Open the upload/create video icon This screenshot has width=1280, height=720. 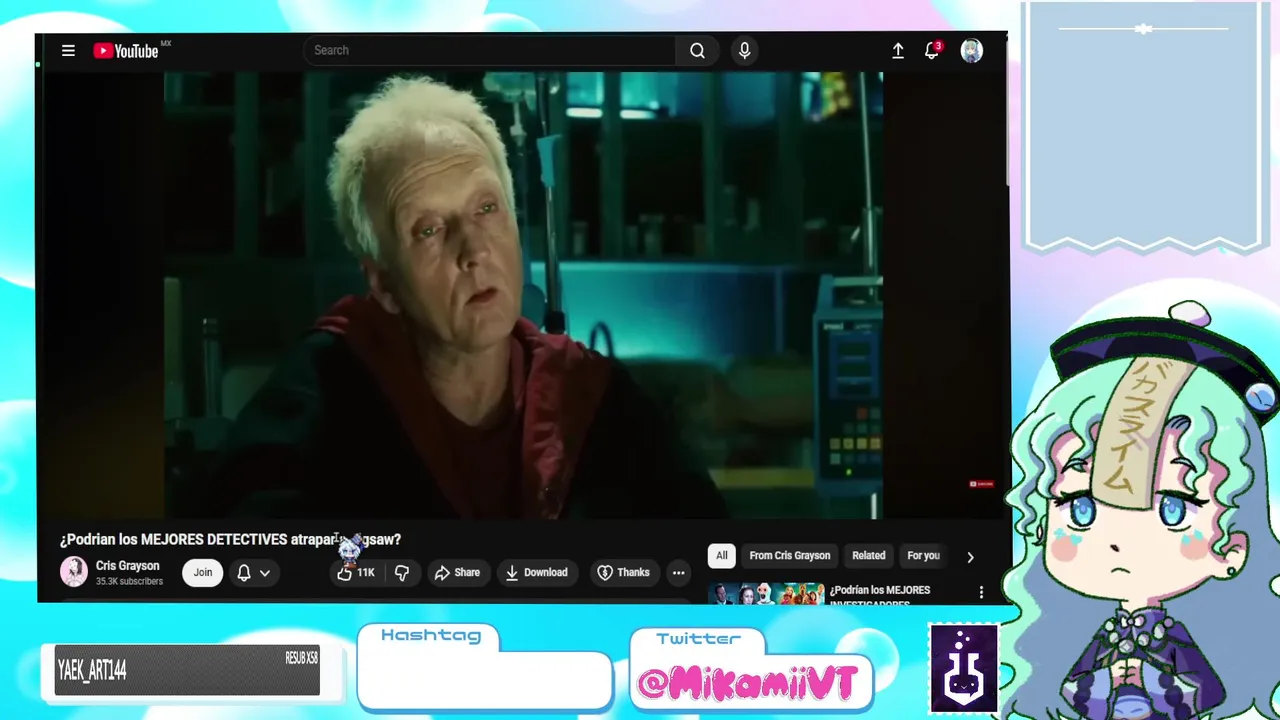(898, 51)
